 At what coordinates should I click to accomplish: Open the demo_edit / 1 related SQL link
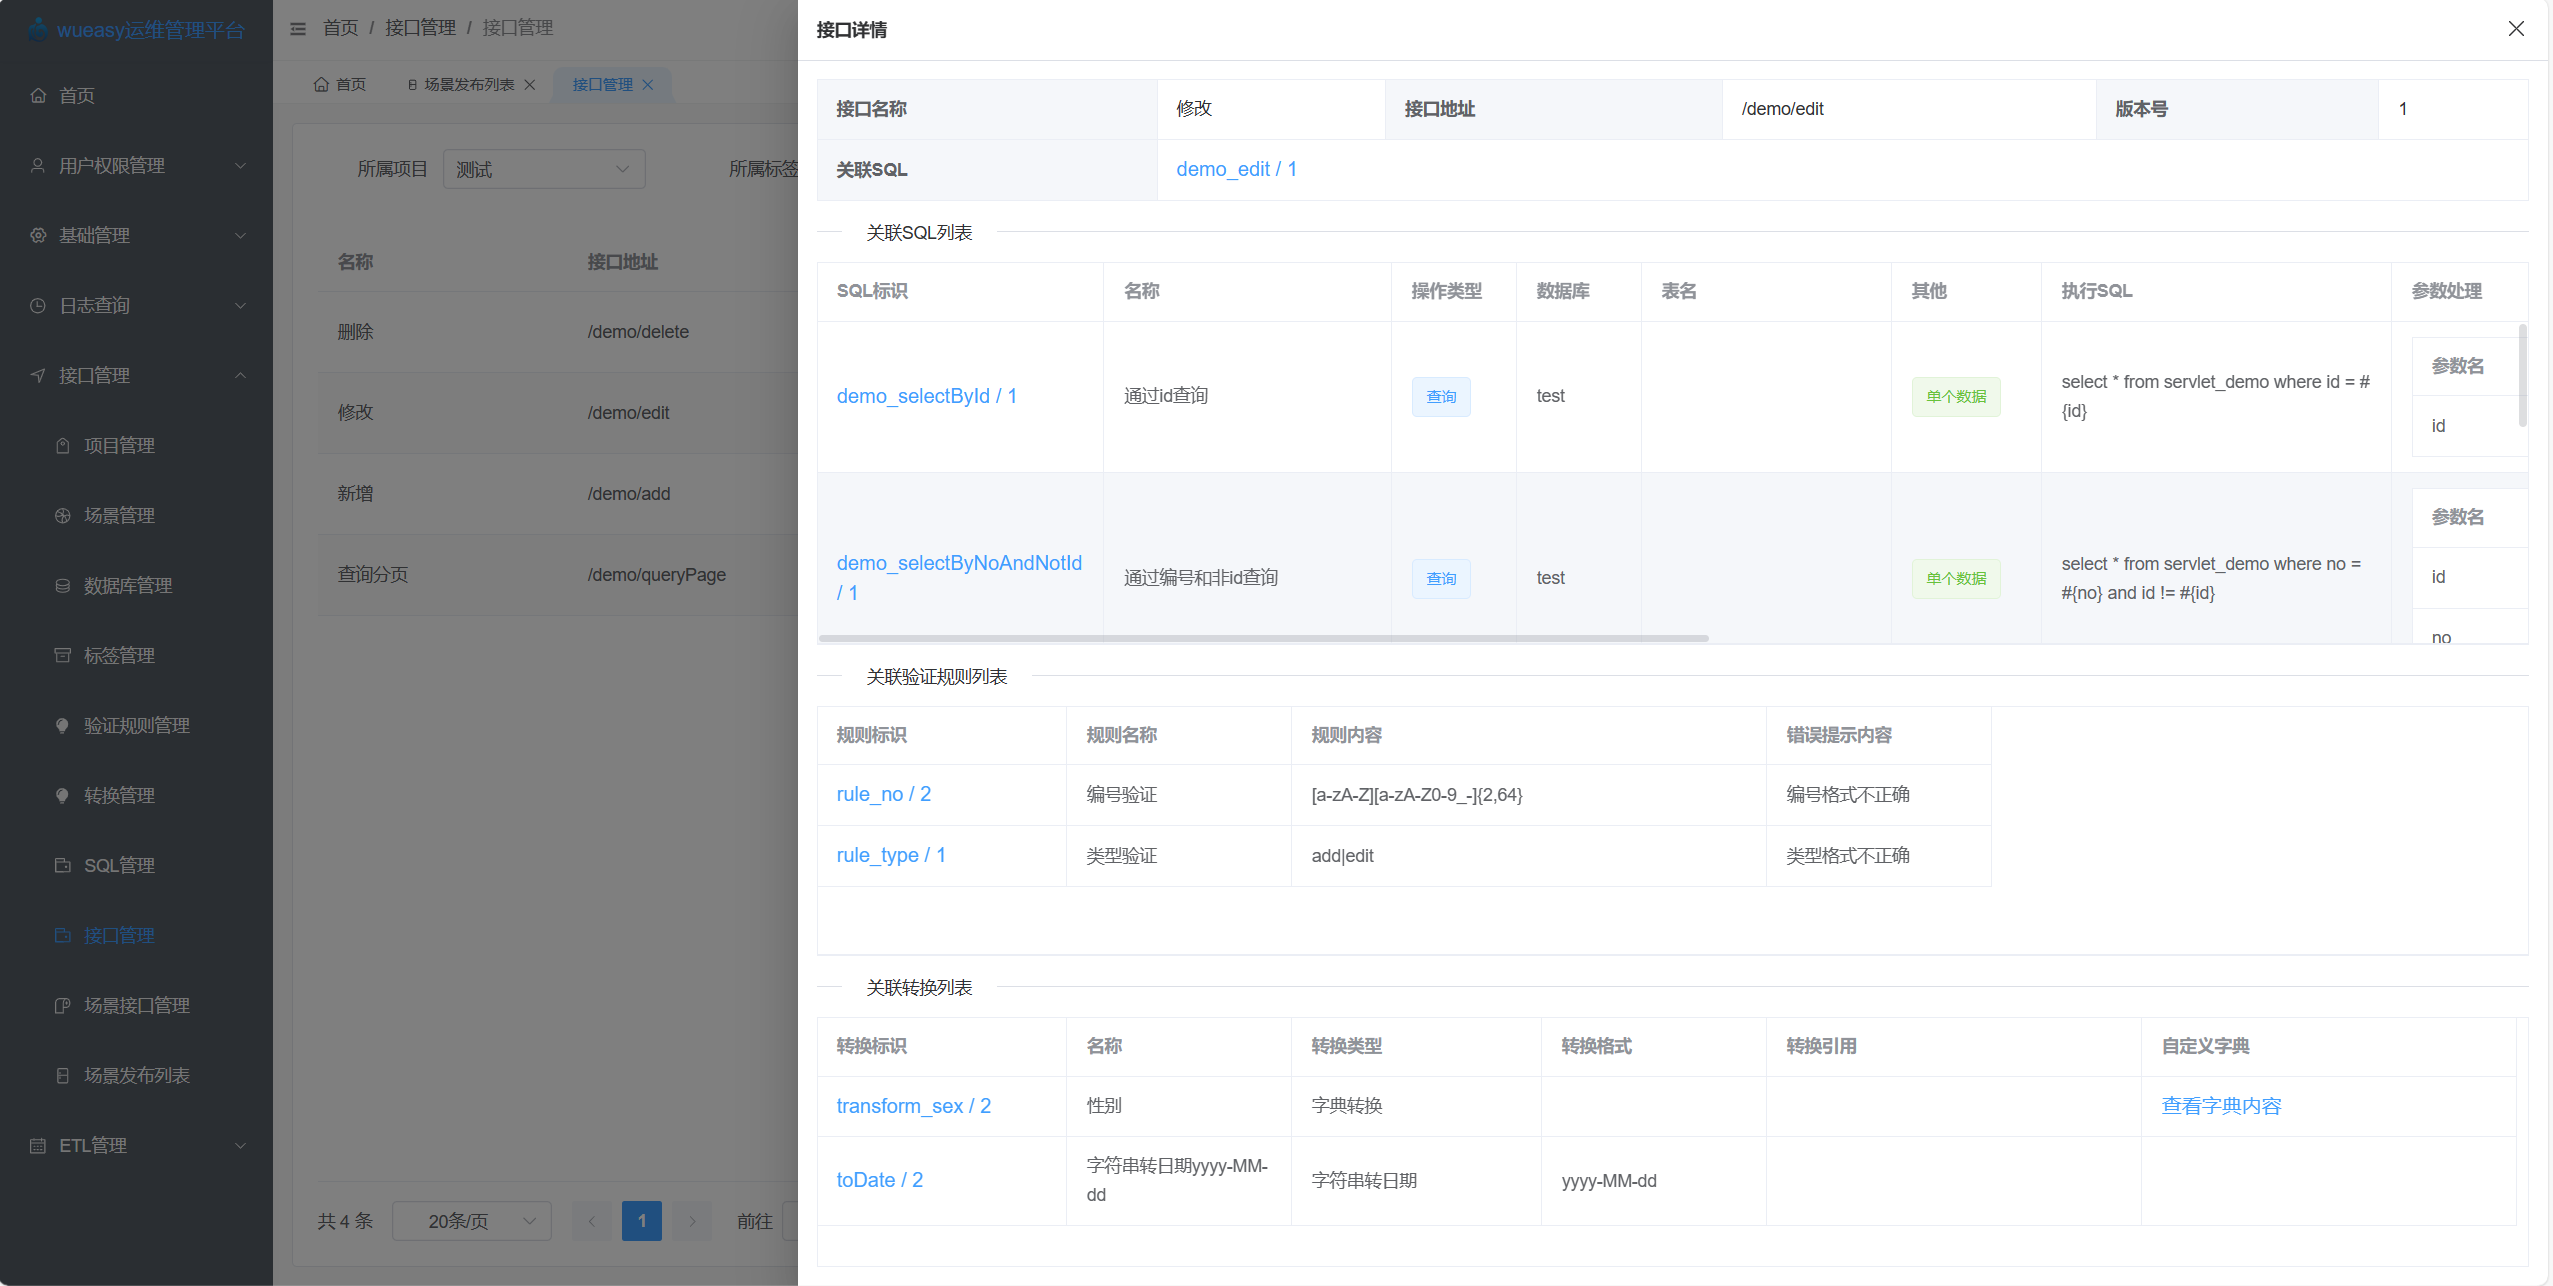click(1236, 169)
